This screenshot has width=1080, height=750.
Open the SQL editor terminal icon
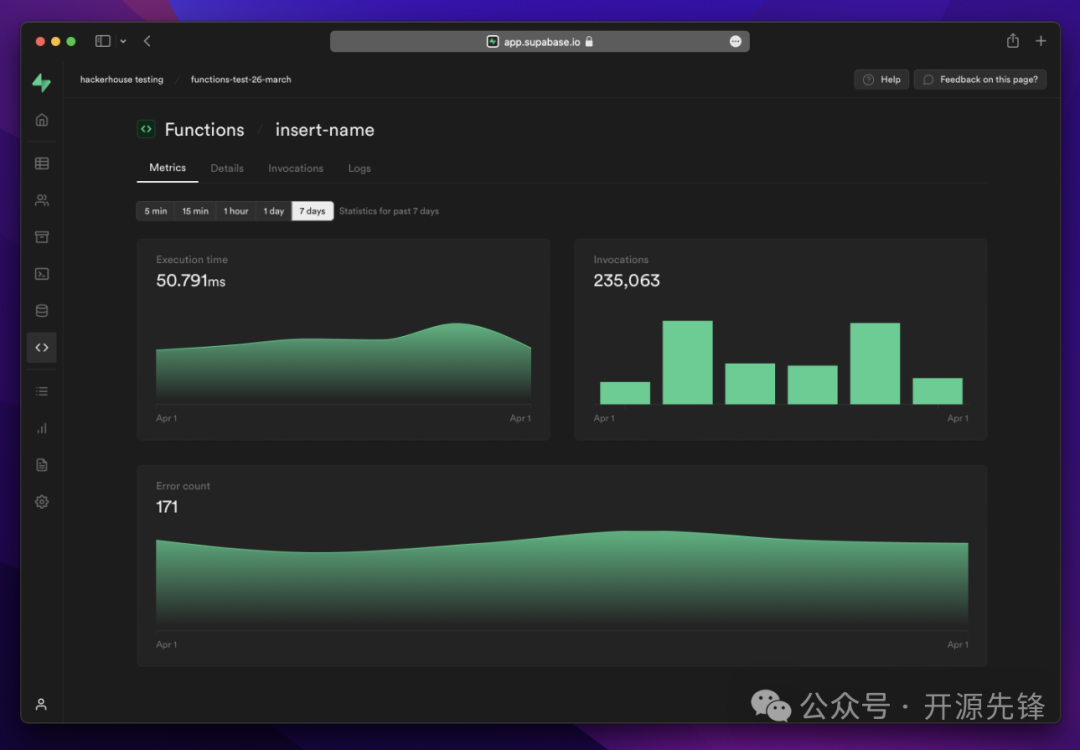coord(42,274)
